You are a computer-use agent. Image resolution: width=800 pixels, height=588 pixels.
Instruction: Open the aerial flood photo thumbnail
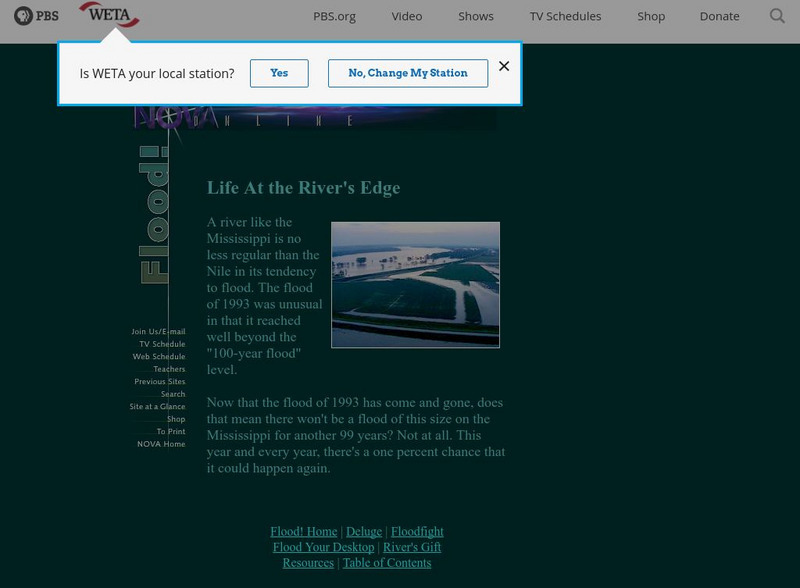(x=415, y=285)
